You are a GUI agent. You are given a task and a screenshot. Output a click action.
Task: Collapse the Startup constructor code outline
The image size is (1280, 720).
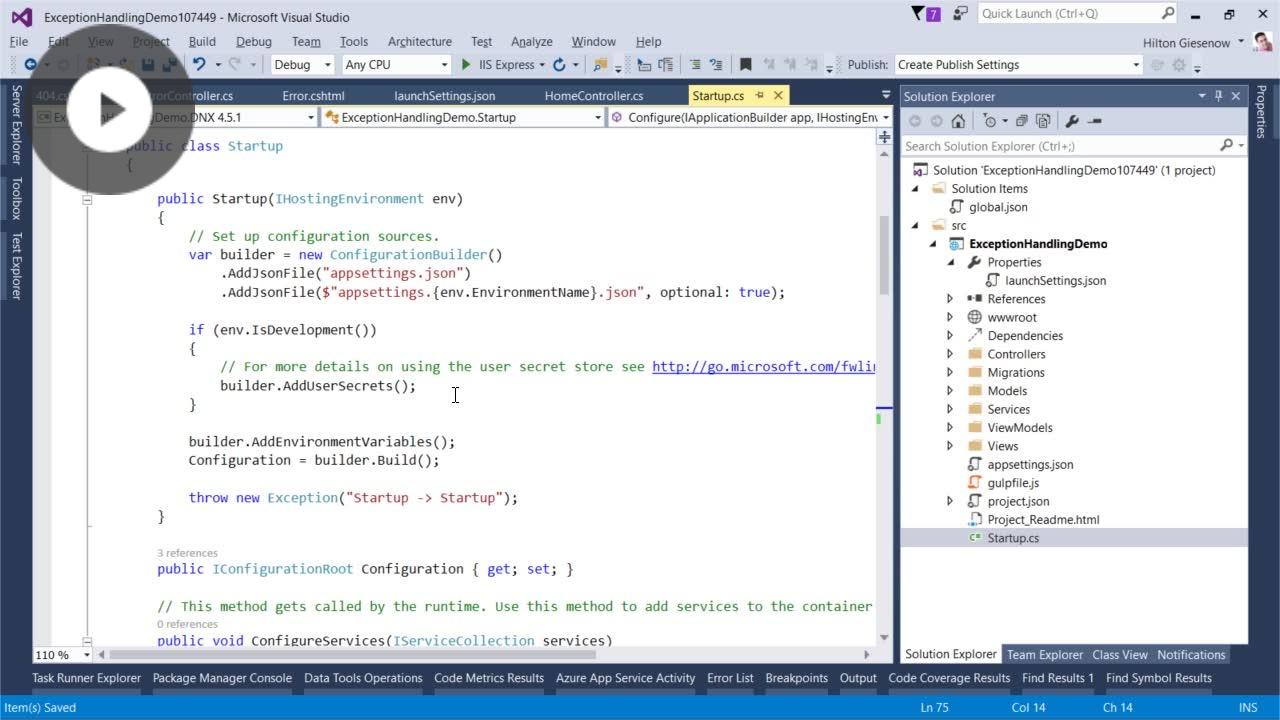pyautogui.click(x=87, y=199)
